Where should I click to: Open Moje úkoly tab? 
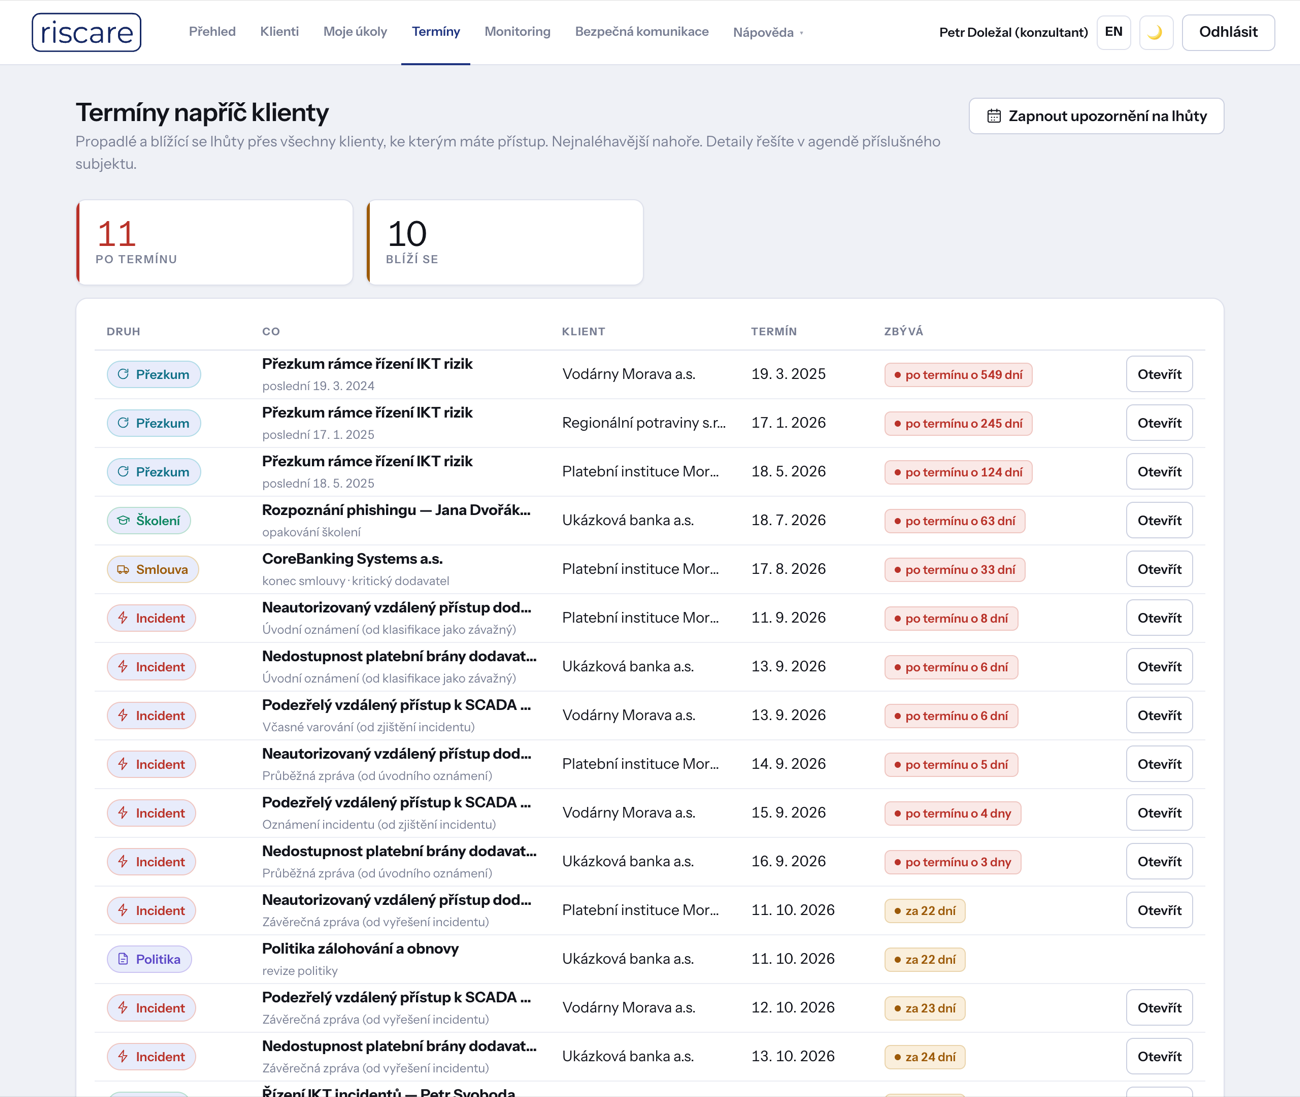pos(355,32)
